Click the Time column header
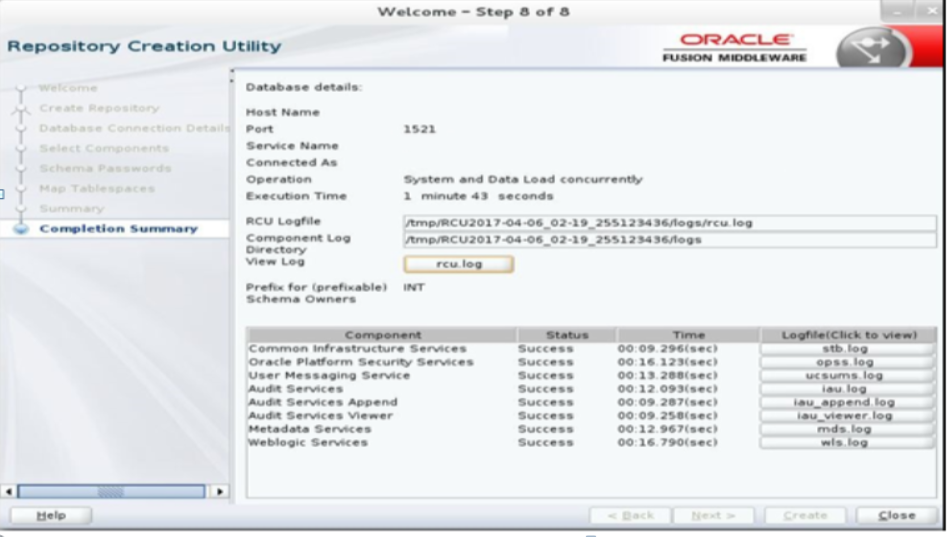Viewport: 947px width, 537px height. coord(689,335)
